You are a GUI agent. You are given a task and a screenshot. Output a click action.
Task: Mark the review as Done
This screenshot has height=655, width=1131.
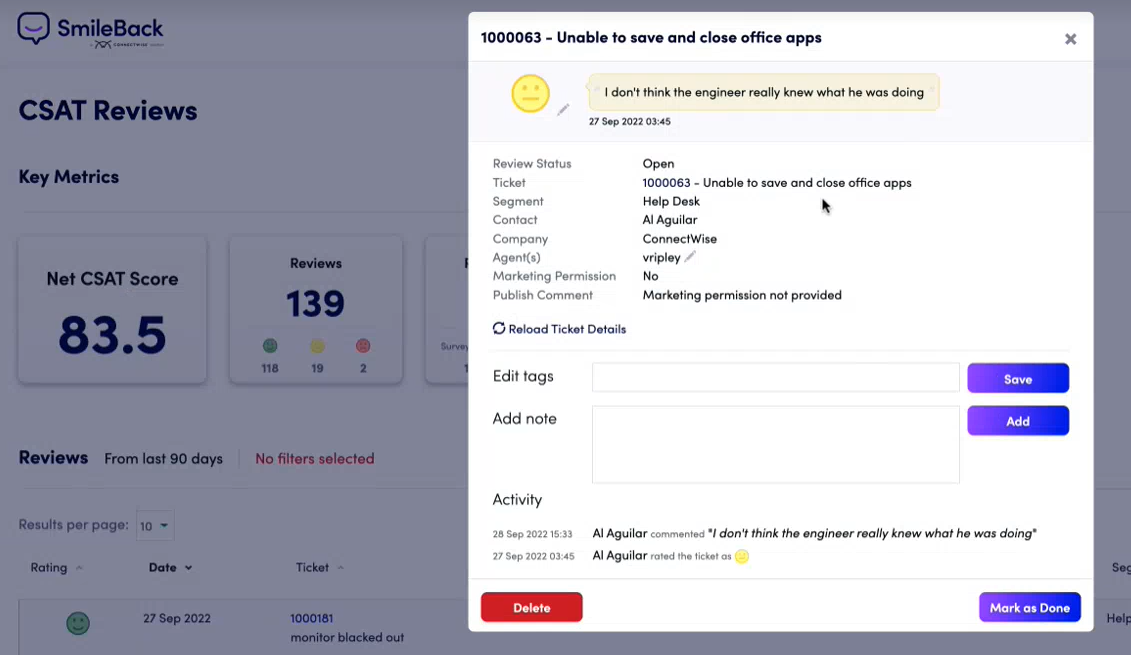click(1029, 607)
